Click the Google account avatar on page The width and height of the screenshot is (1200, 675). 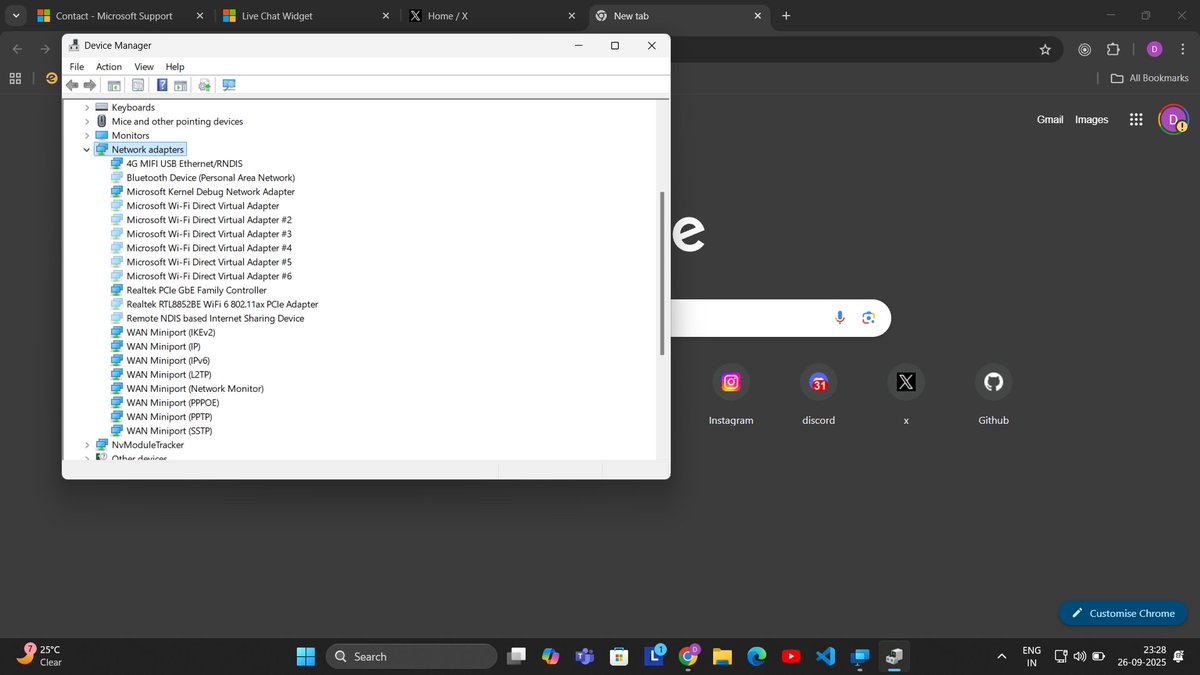coord(1173,119)
